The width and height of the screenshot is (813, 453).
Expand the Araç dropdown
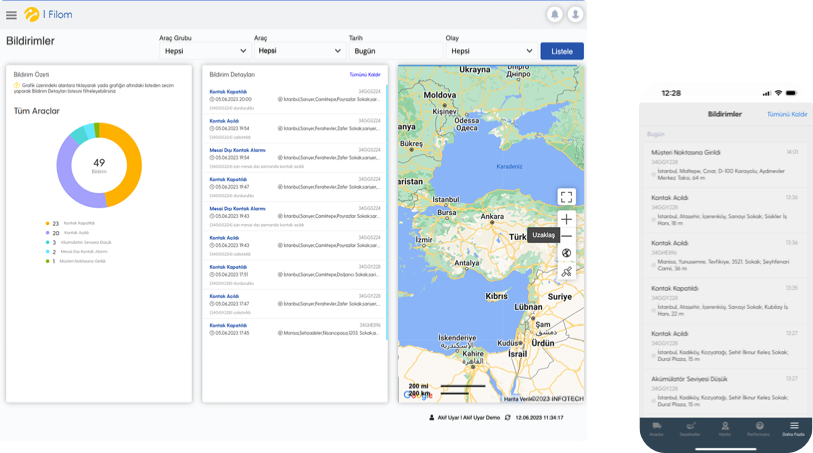pyautogui.click(x=298, y=50)
